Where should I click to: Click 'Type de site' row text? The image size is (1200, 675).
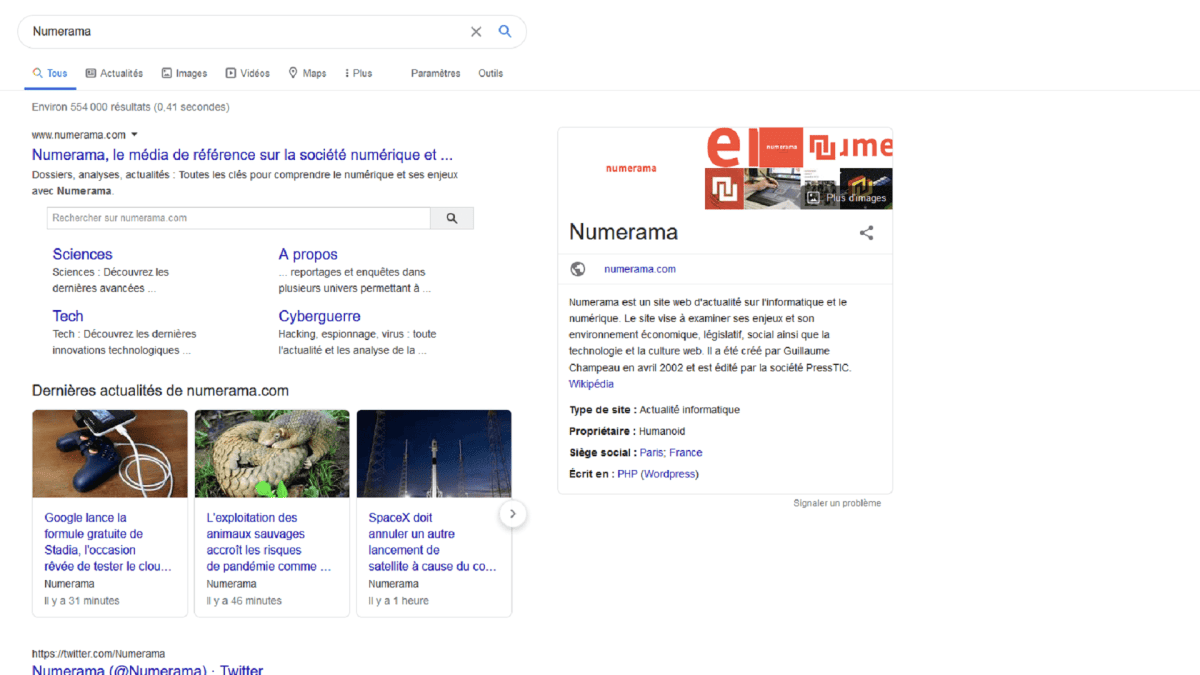(x=654, y=410)
